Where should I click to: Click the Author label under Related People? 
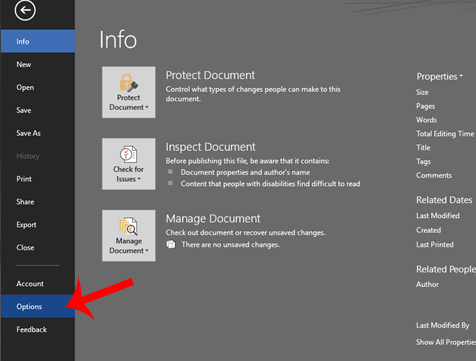(427, 284)
